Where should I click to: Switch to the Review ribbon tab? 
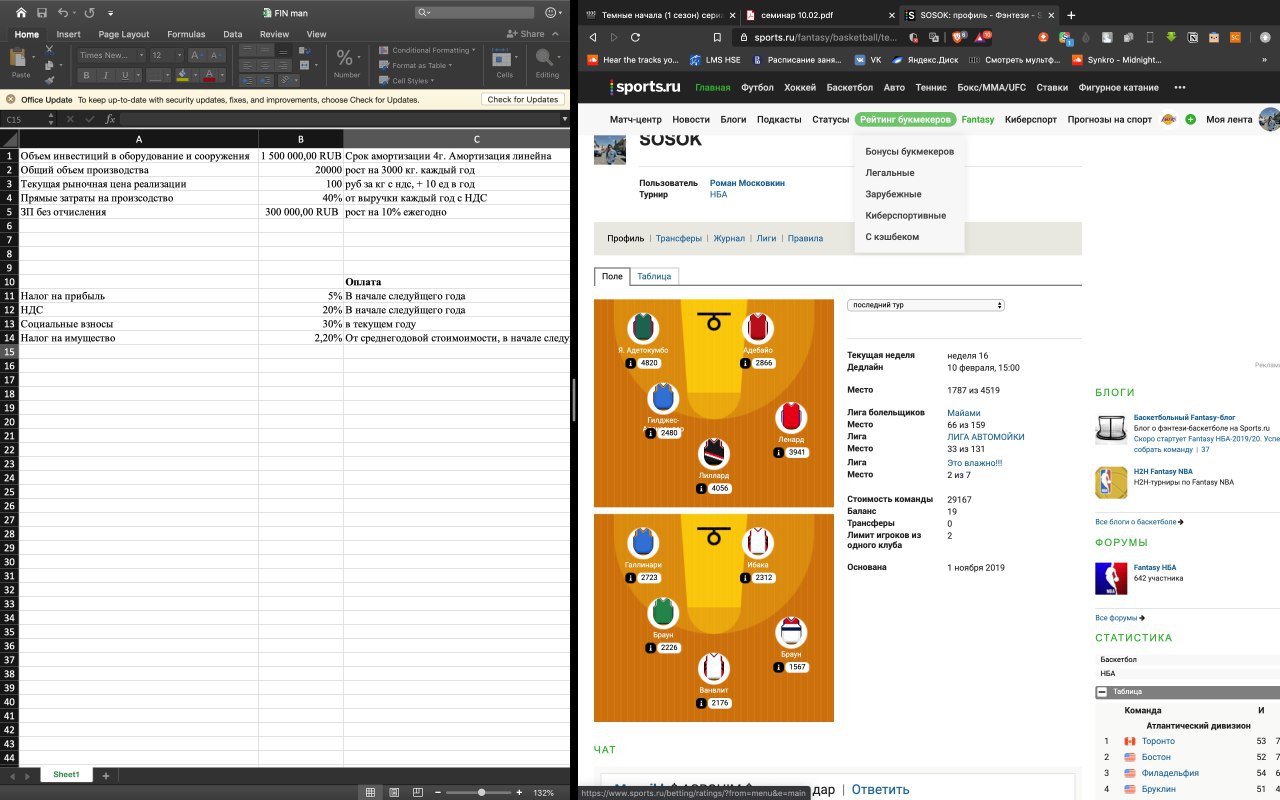click(274, 34)
